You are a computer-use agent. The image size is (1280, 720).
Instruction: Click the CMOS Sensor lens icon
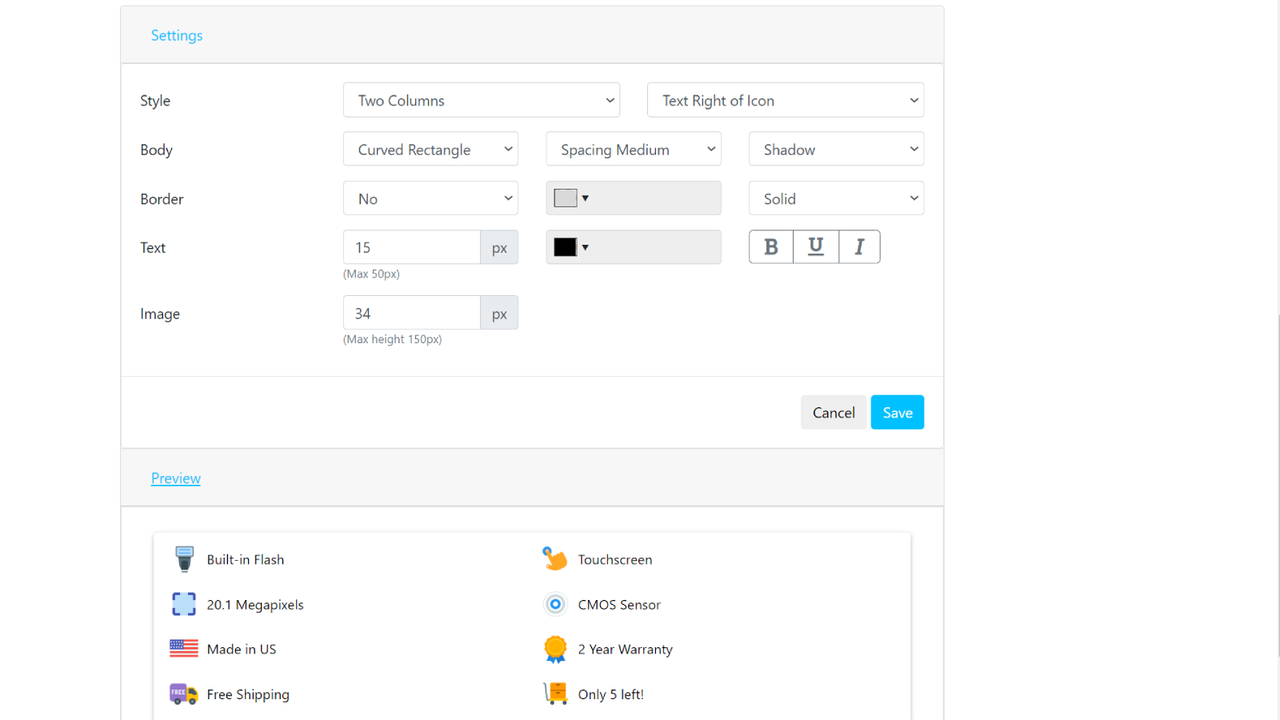pyautogui.click(x=555, y=604)
